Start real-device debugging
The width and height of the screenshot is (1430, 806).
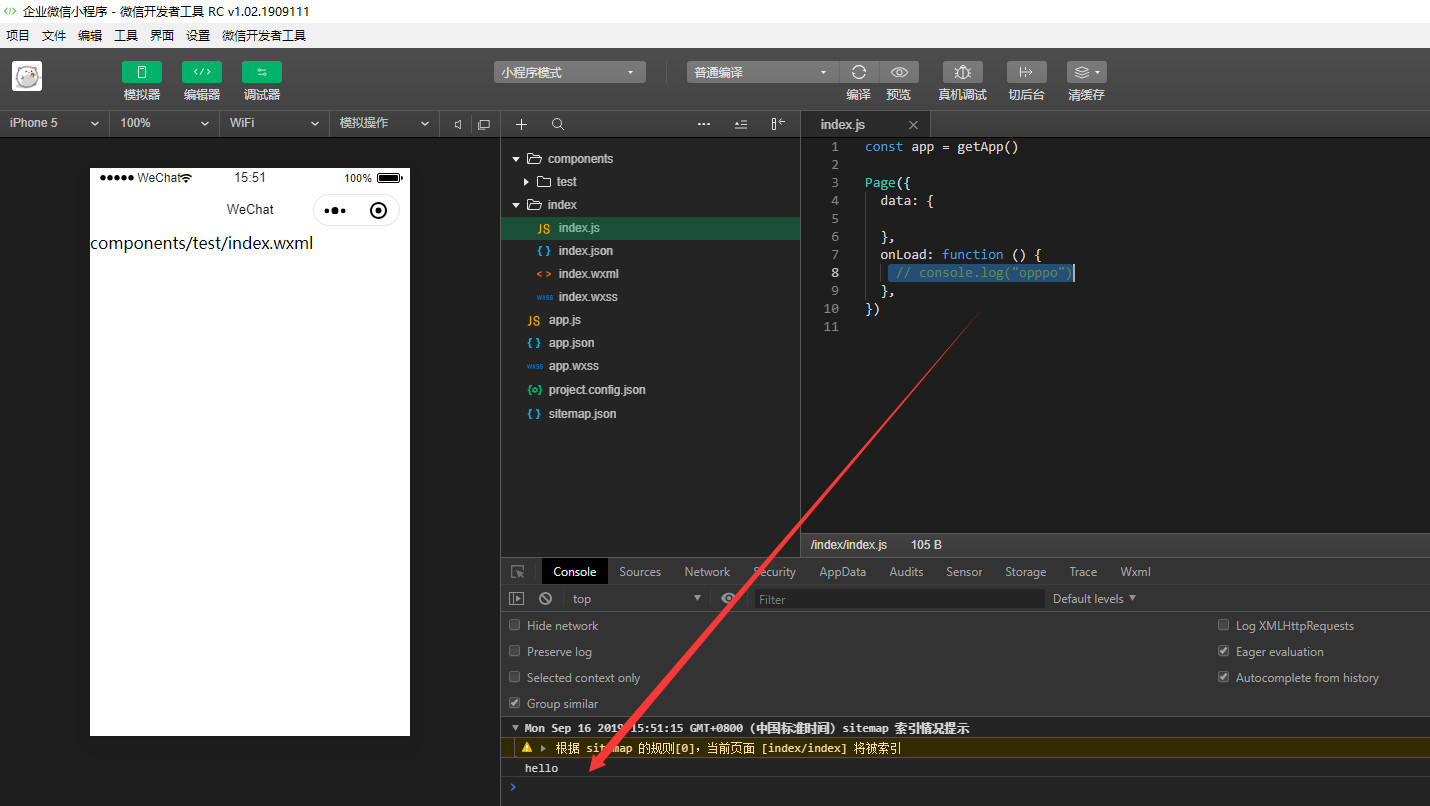963,72
